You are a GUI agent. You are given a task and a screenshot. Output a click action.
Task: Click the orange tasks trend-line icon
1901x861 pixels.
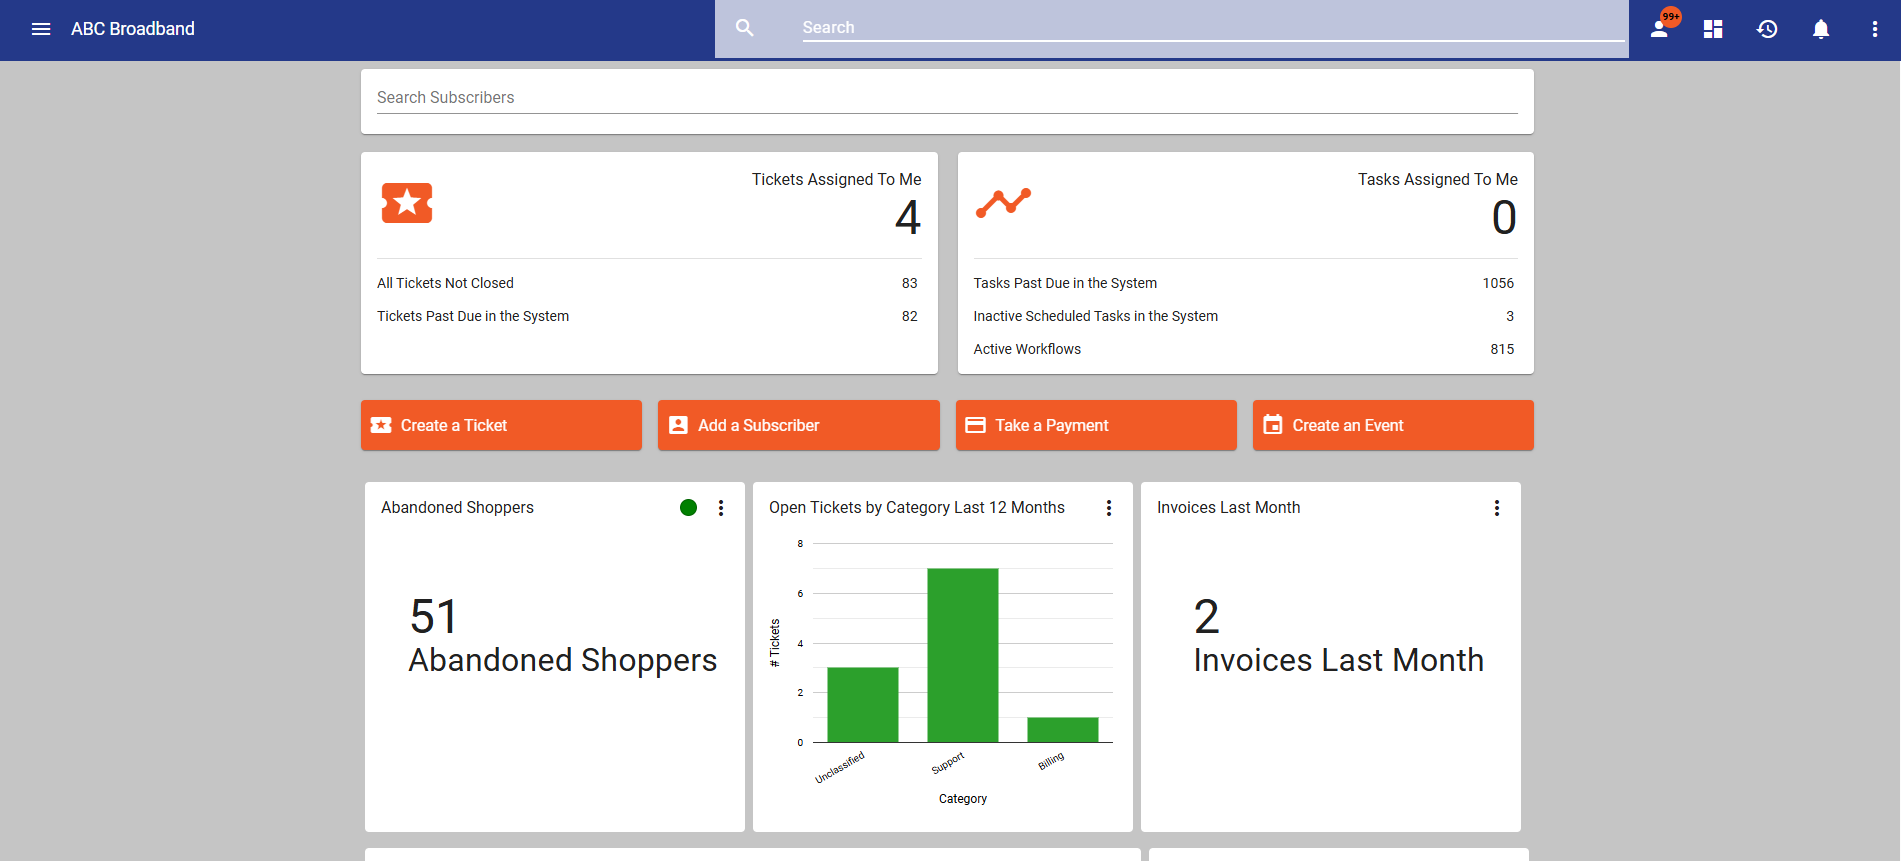[1003, 202]
